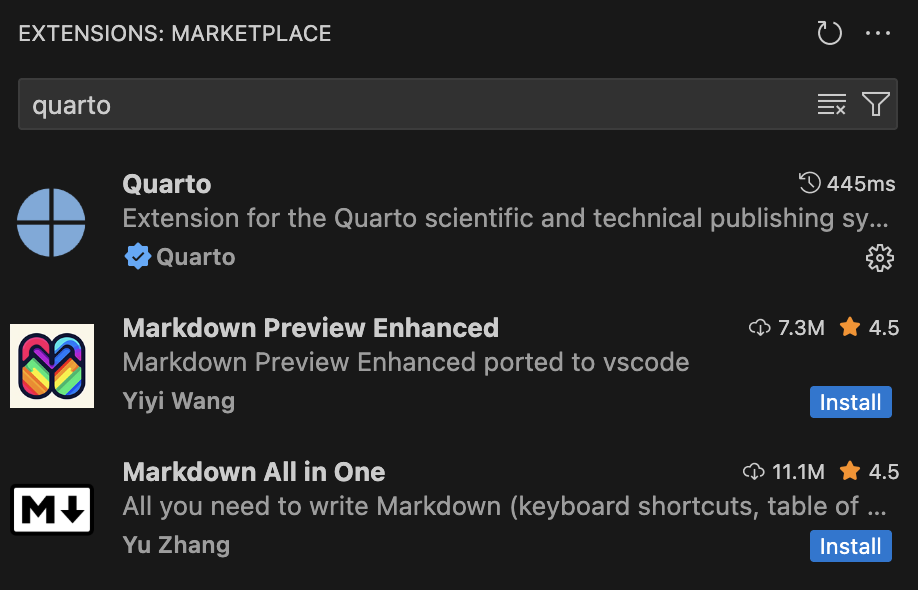Click the Quarto verified publisher badge
The height and width of the screenshot is (590, 918).
138,257
